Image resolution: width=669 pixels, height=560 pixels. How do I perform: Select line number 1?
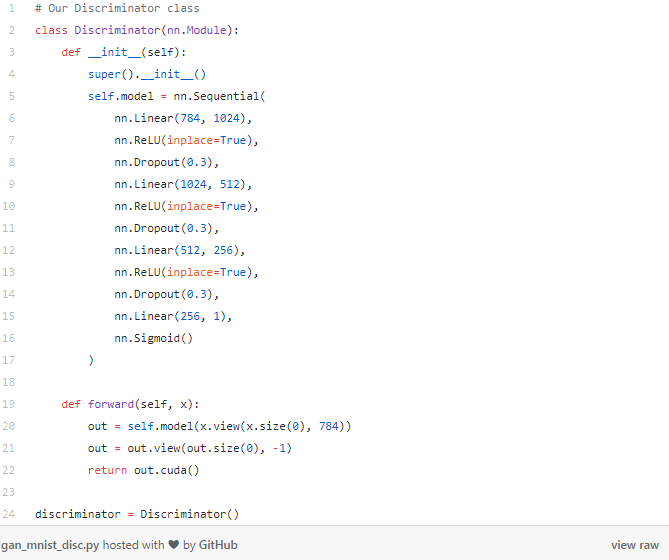tap(12, 9)
